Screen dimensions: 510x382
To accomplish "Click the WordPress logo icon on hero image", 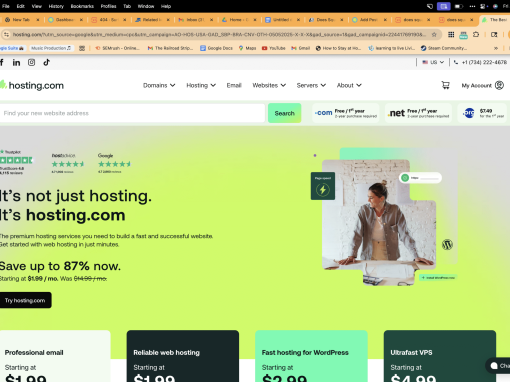I will pos(447,245).
